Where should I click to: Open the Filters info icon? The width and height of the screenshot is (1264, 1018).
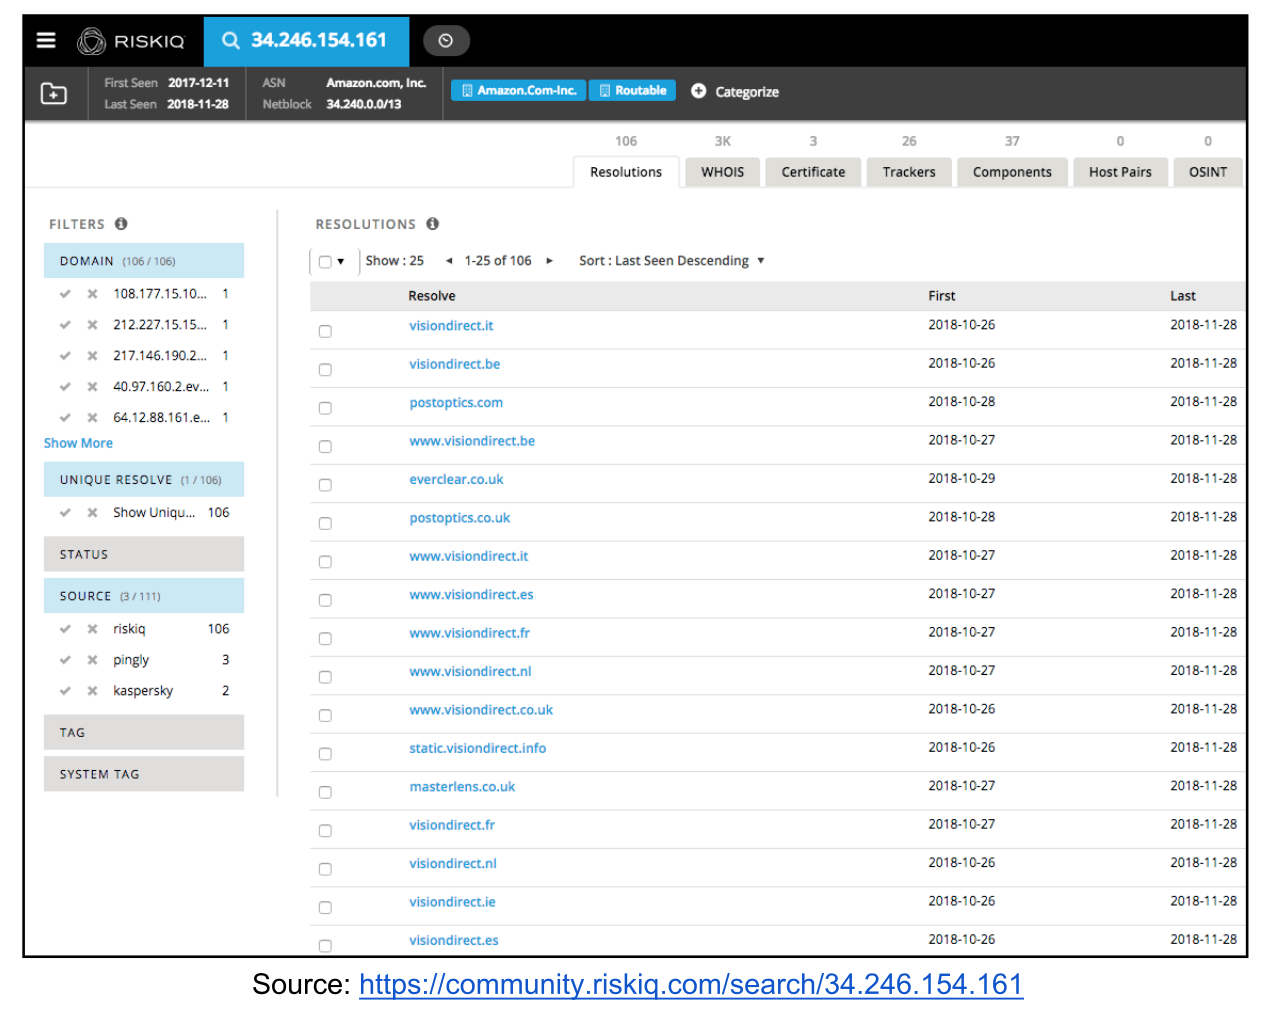coord(121,224)
